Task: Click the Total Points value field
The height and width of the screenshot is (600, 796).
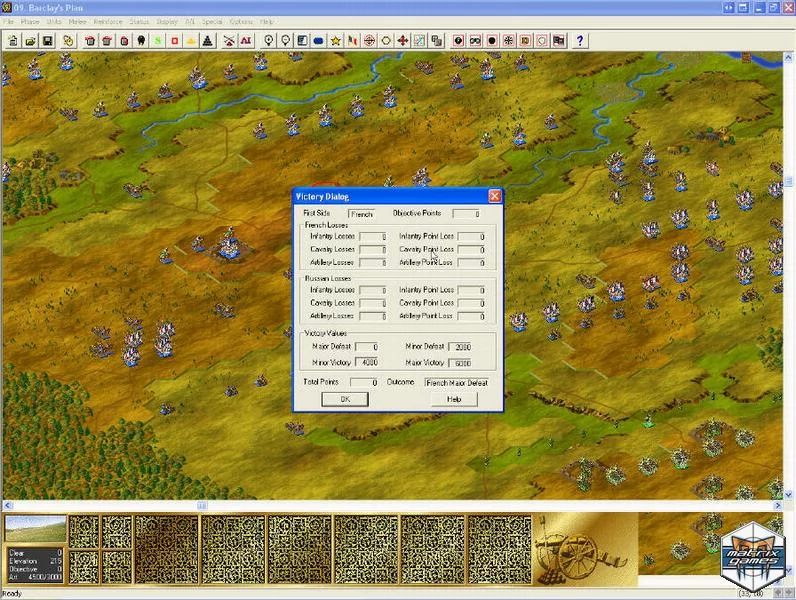Action: (363, 383)
